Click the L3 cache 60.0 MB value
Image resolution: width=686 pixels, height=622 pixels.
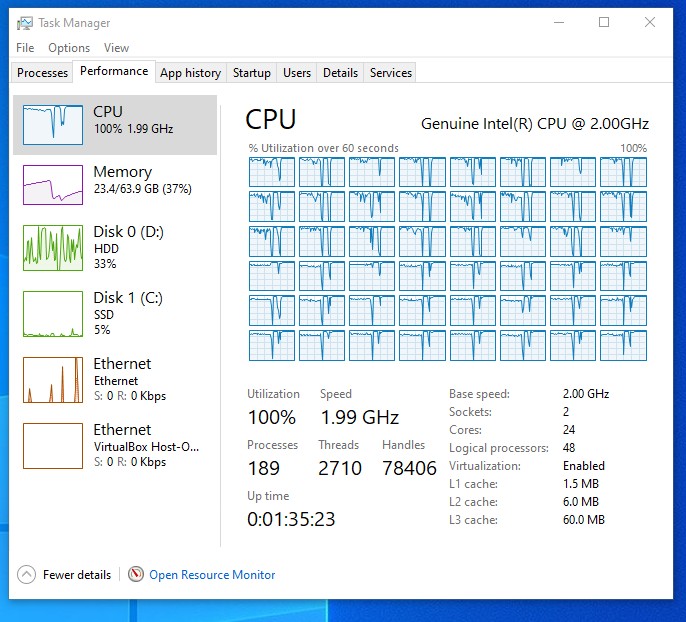(x=584, y=520)
